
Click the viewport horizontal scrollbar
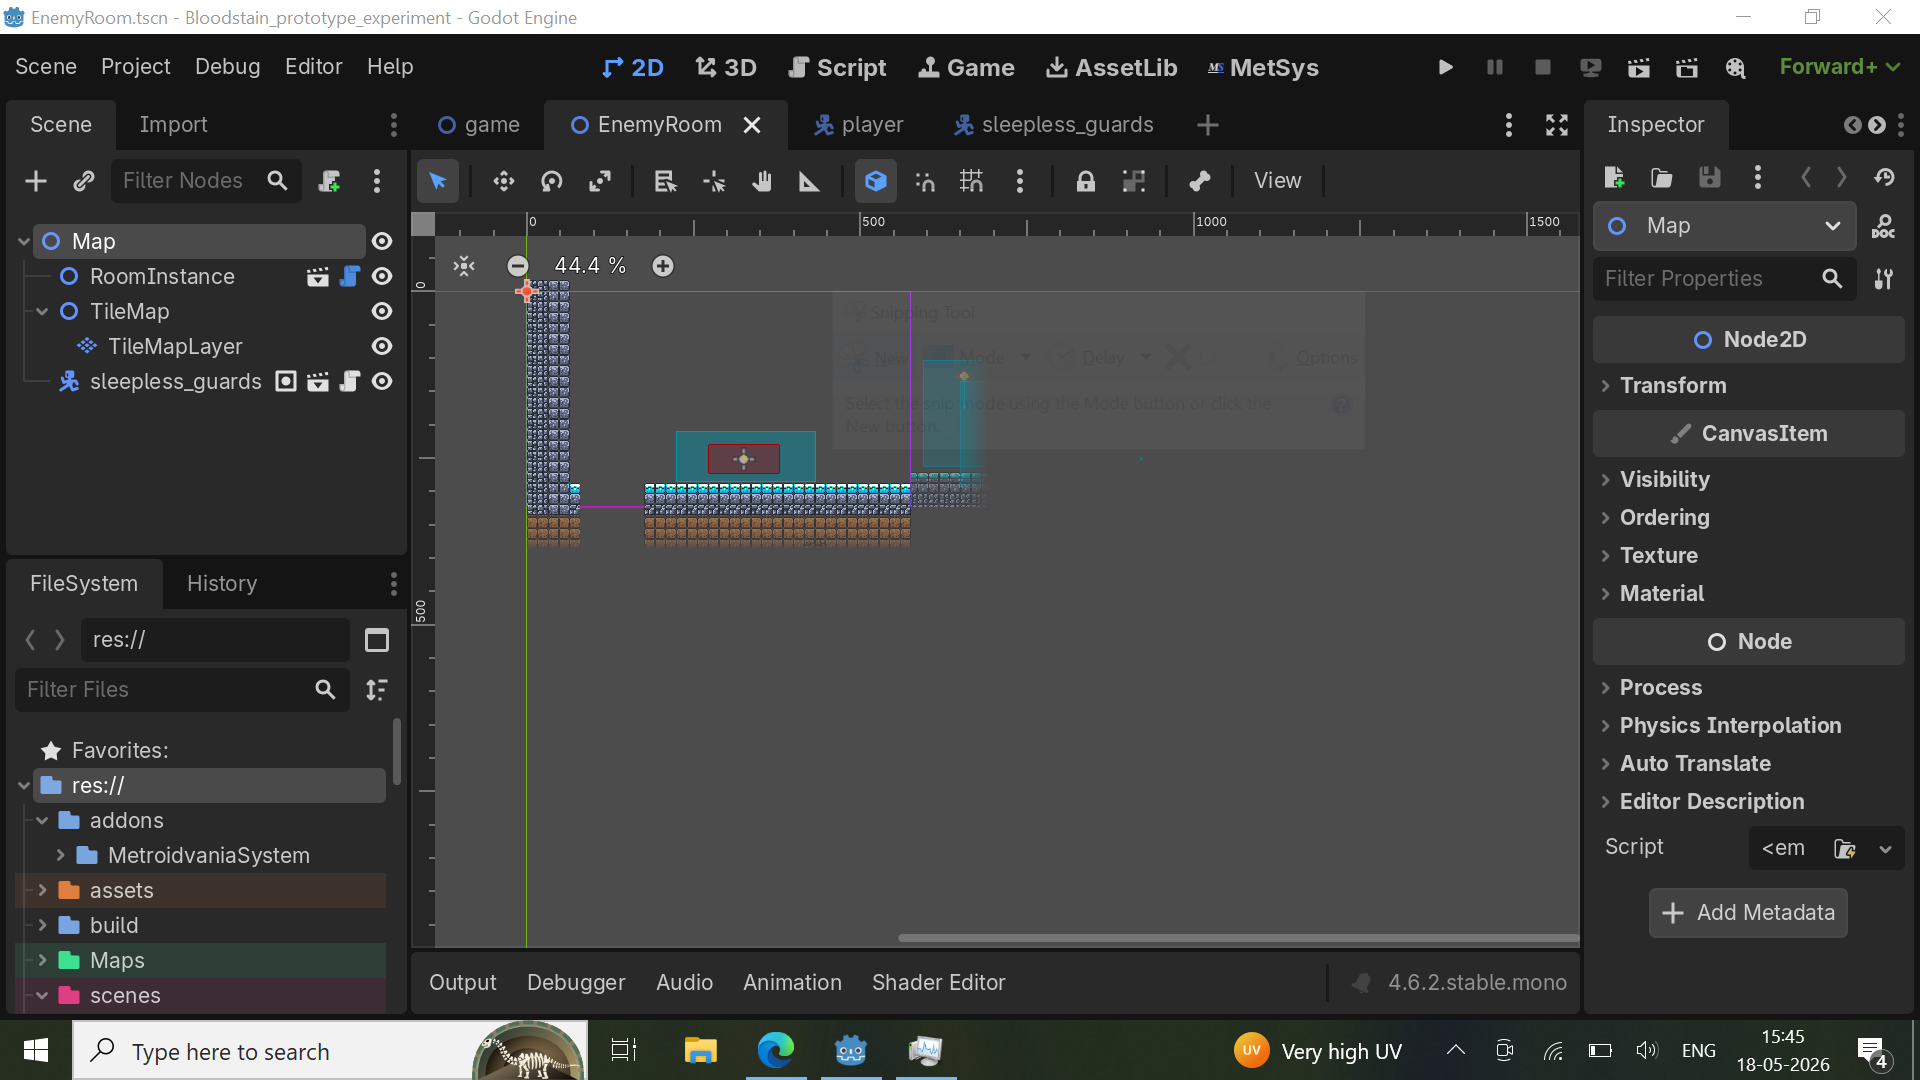coord(1238,938)
